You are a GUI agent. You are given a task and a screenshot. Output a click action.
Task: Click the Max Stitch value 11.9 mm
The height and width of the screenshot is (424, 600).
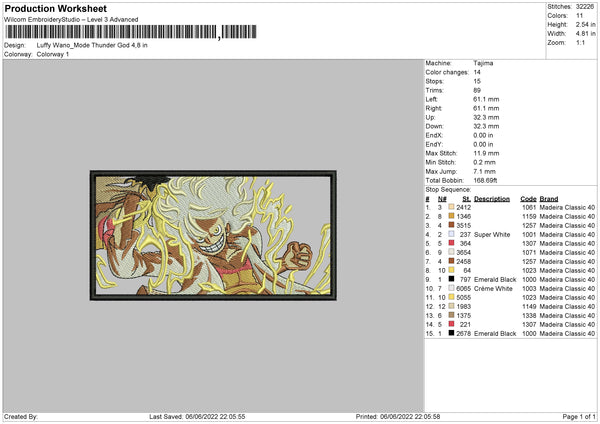tap(486, 153)
